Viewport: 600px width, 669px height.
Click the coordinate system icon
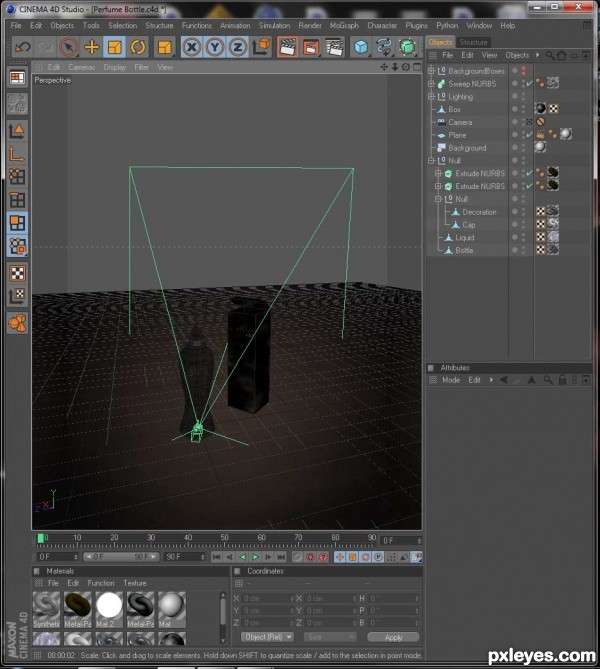261,47
